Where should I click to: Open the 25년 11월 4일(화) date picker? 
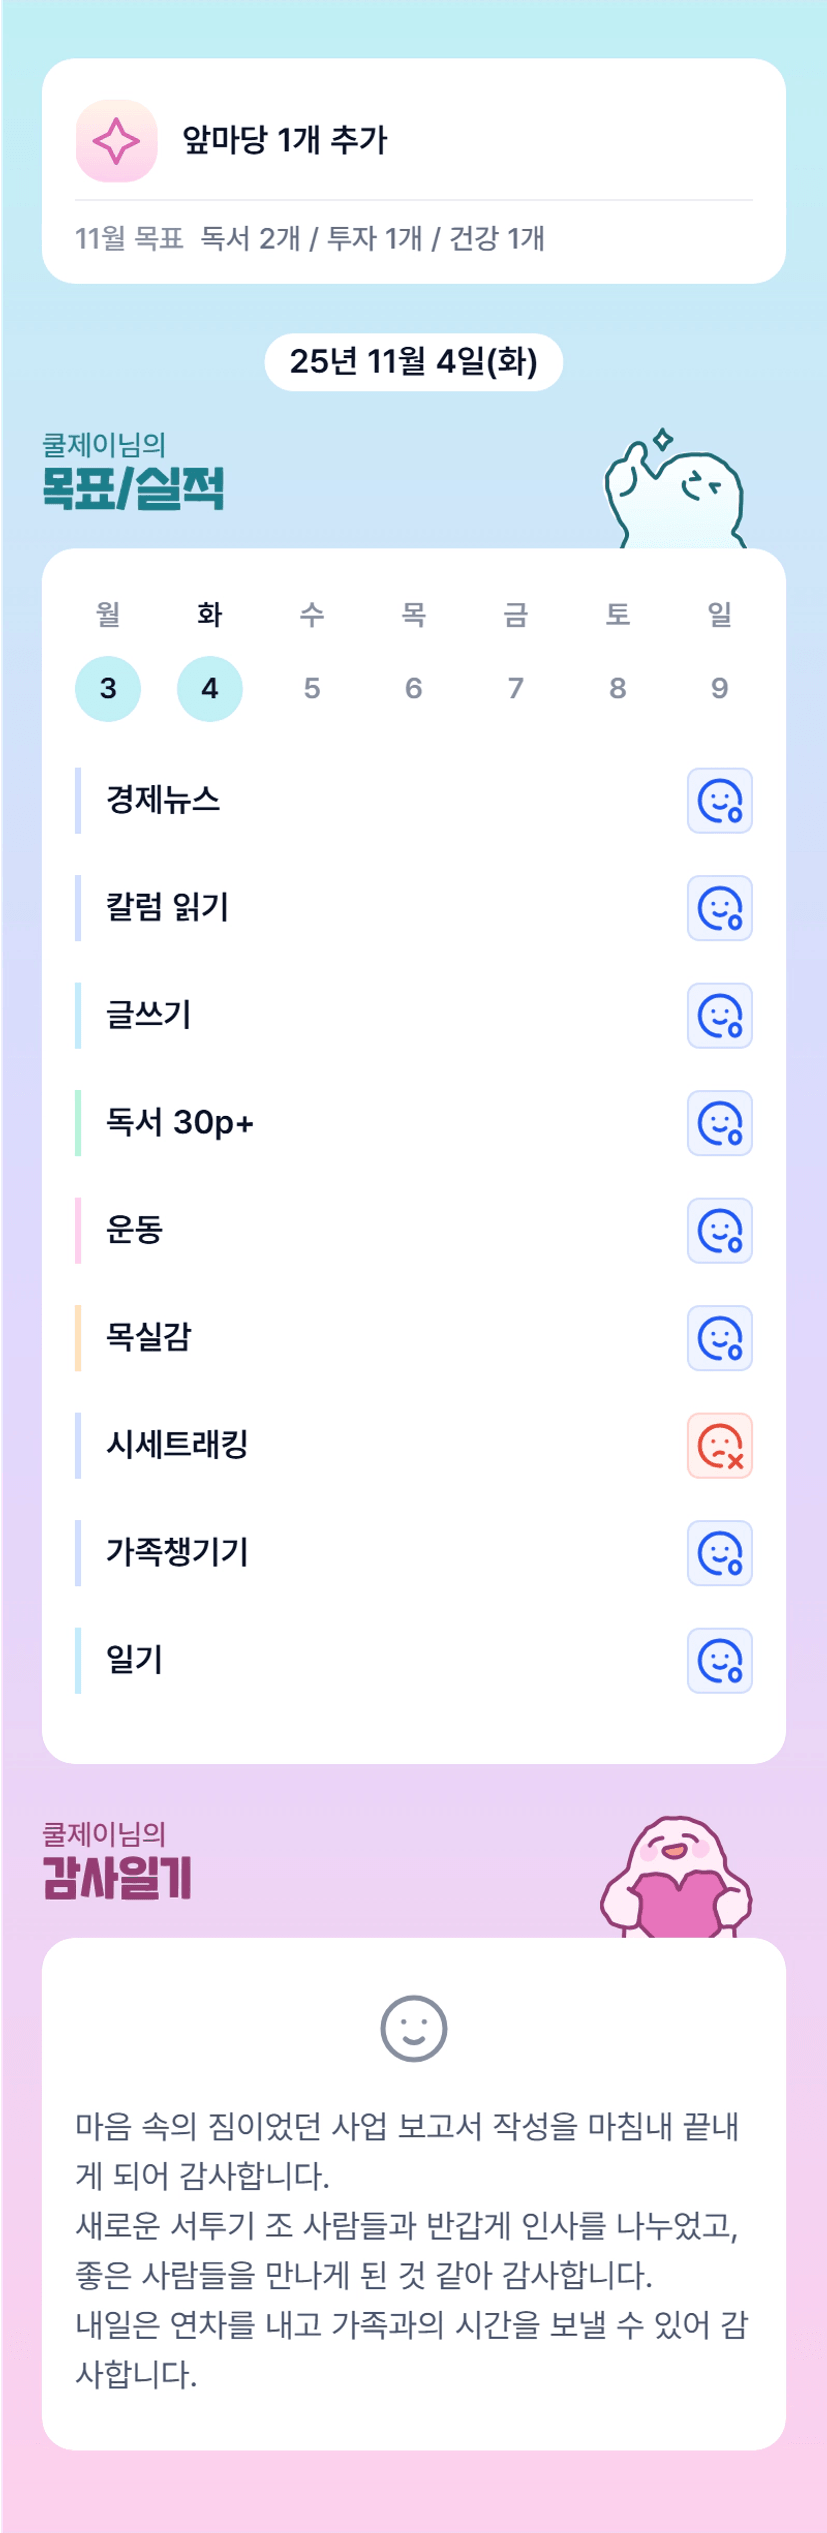tap(413, 362)
